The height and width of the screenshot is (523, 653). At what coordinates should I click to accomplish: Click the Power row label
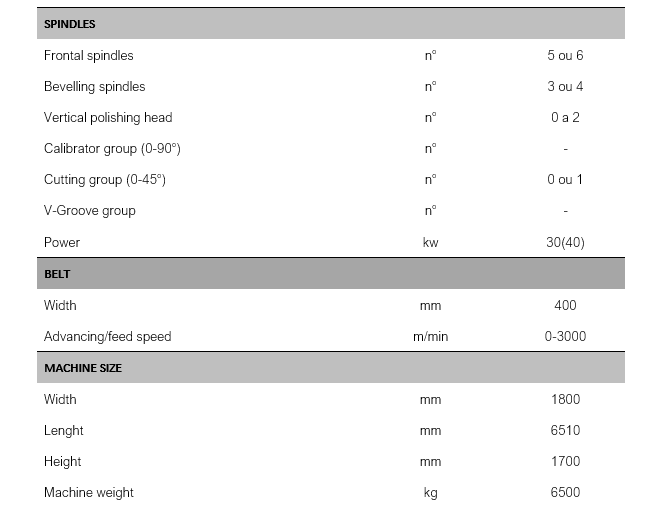click(62, 242)
